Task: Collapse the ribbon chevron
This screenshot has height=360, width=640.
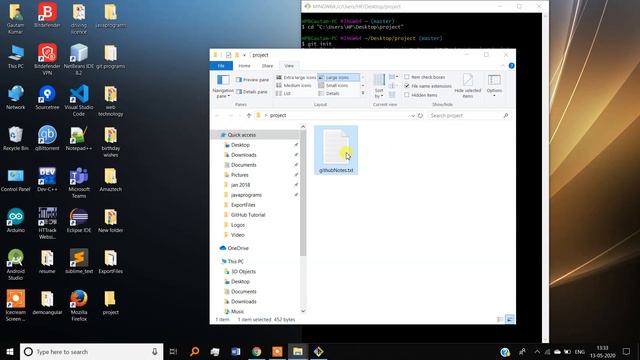Action: 502,66
